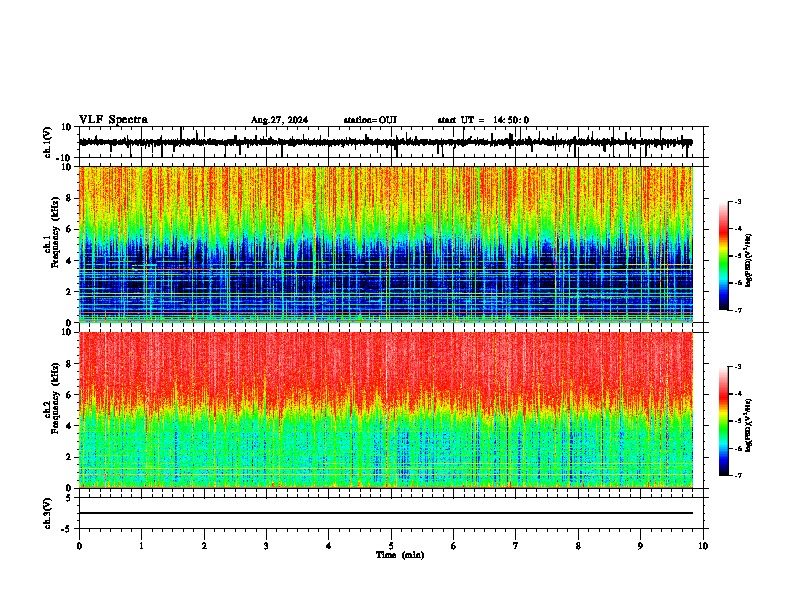Click time axis tick label "10" at bottom right
This screenshot has height=612, width=792.
pyautogui.click(x=703, y=546)
